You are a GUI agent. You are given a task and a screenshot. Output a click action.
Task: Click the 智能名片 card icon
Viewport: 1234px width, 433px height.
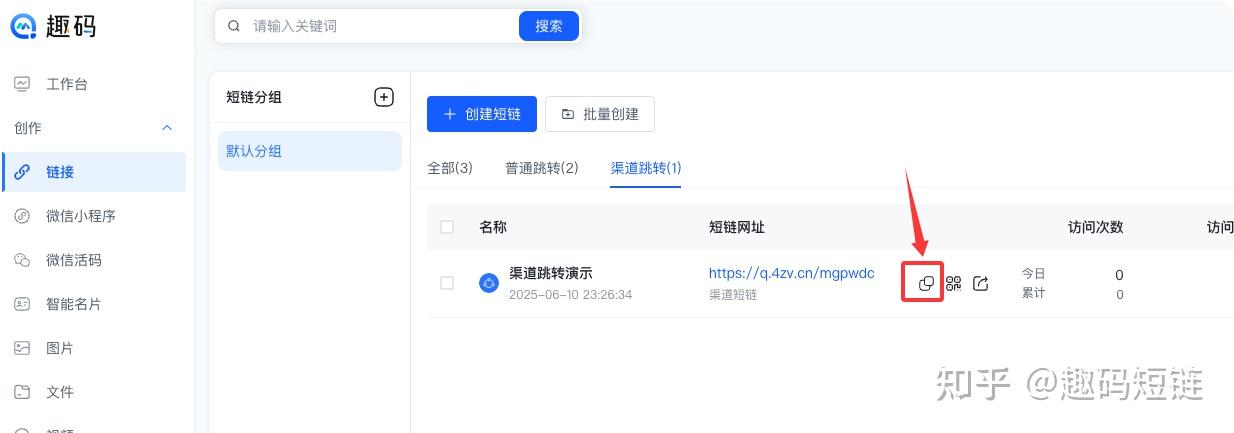click(22, 304)
